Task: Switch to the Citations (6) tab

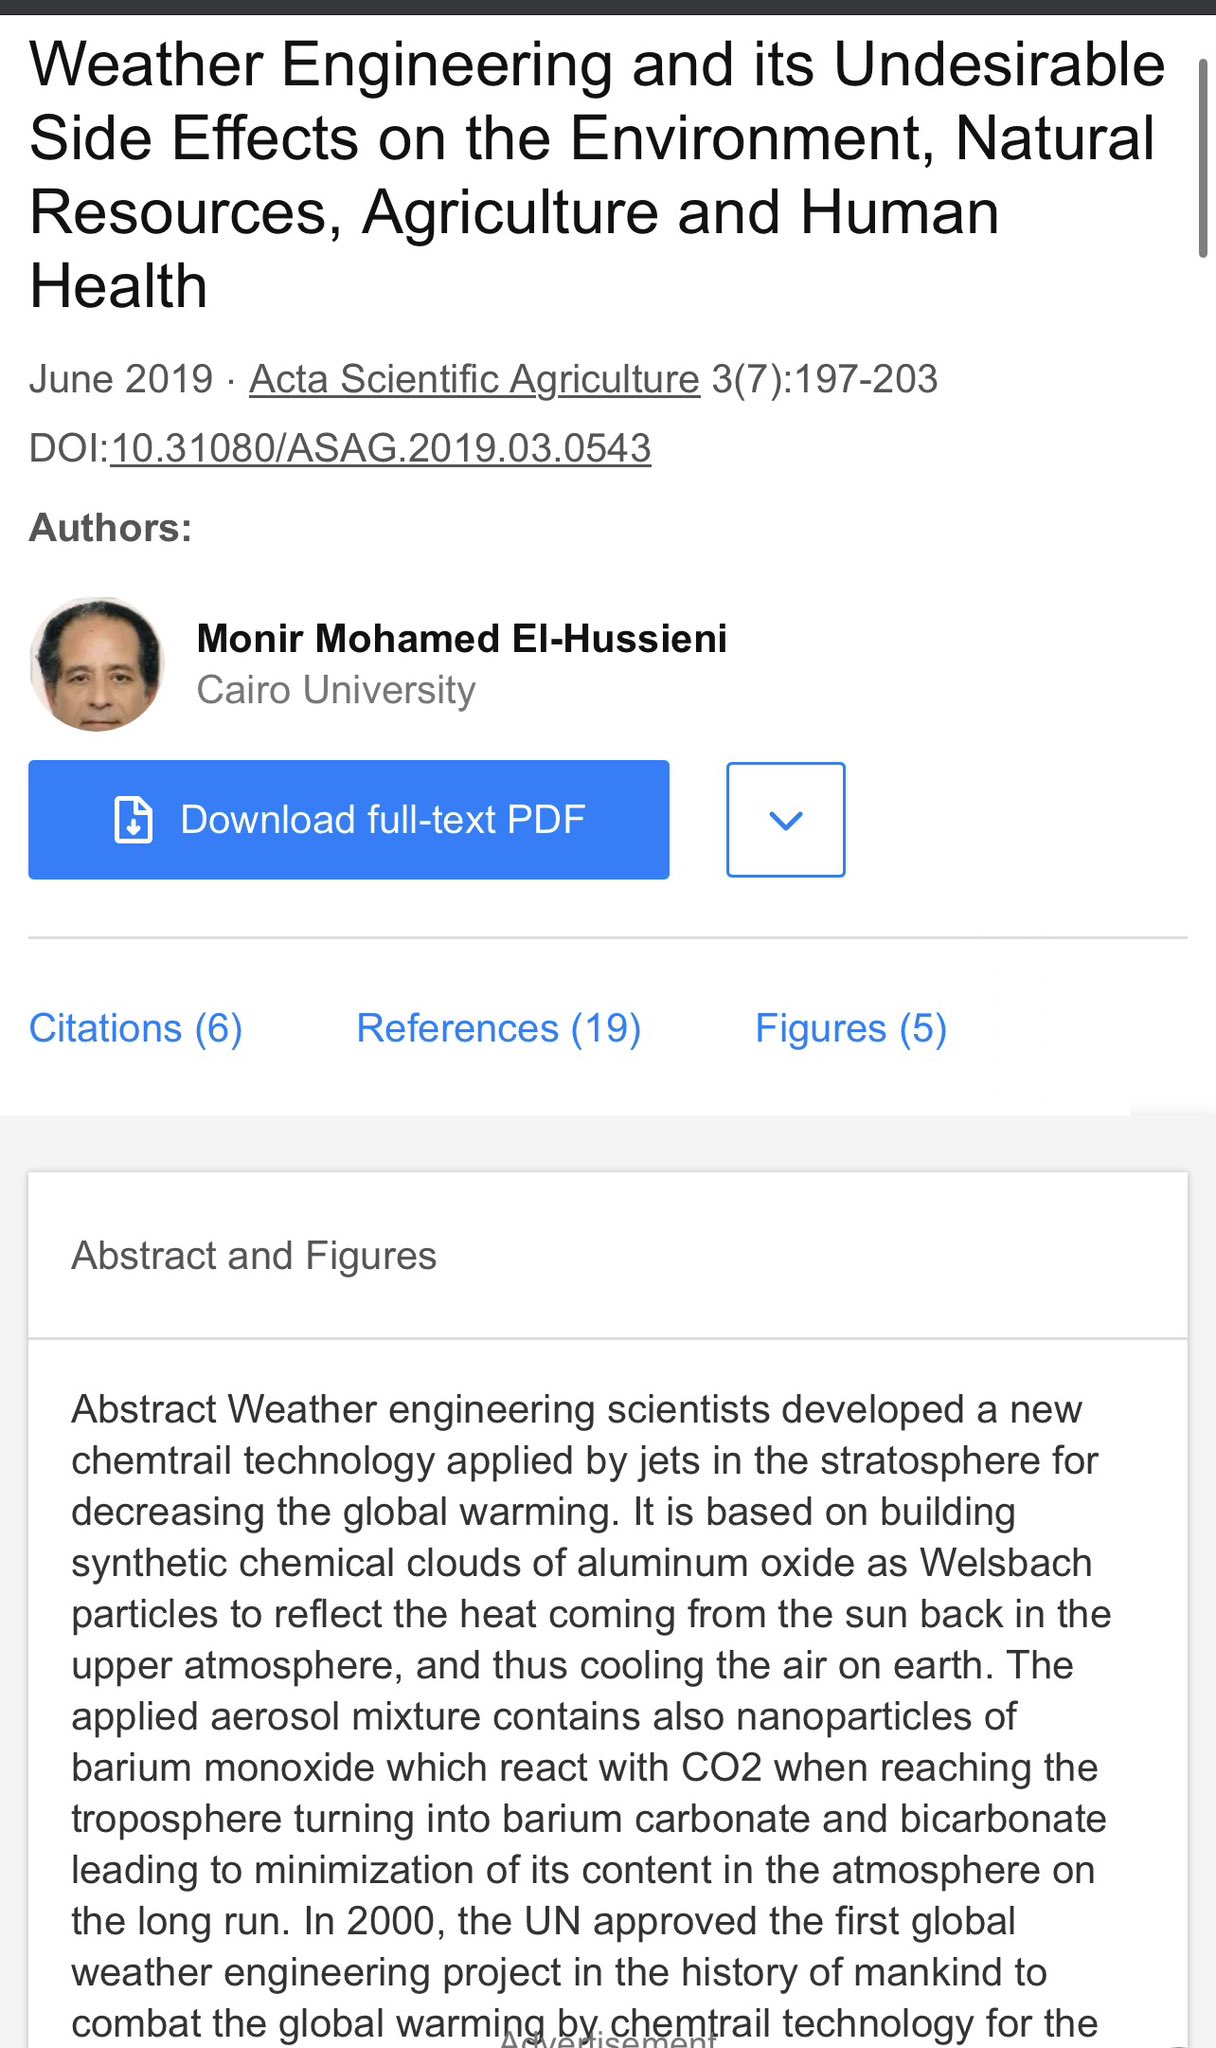Action: click(136, 1027)
